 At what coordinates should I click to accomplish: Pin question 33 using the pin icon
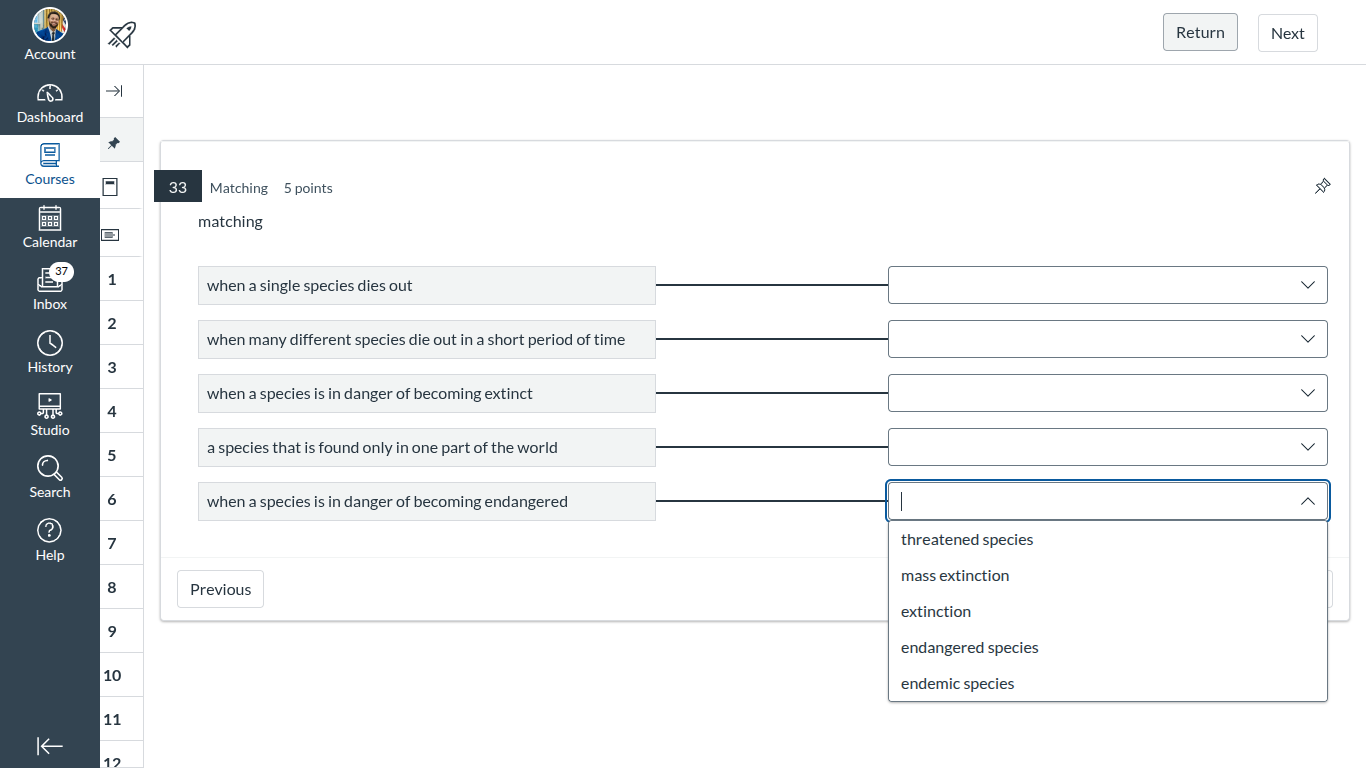(1322, 187)
